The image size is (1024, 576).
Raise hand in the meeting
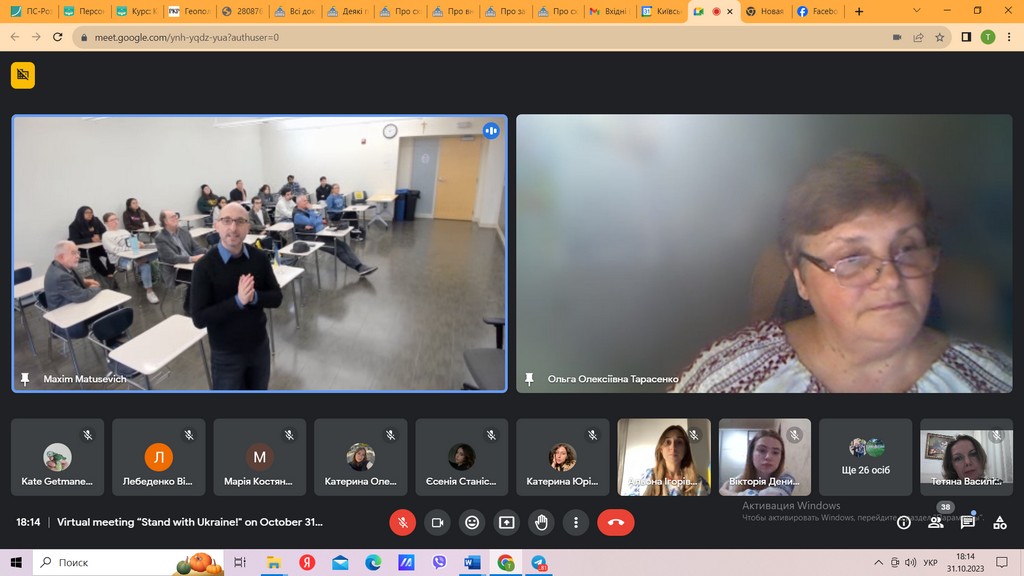pos(541,522)
